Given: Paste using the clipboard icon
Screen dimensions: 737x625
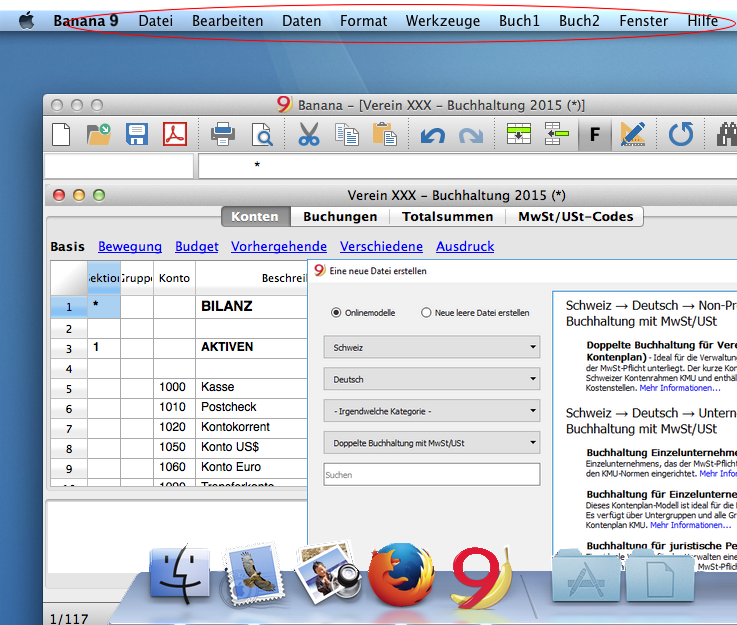Looking at the screenshot, I should [384, 135].
